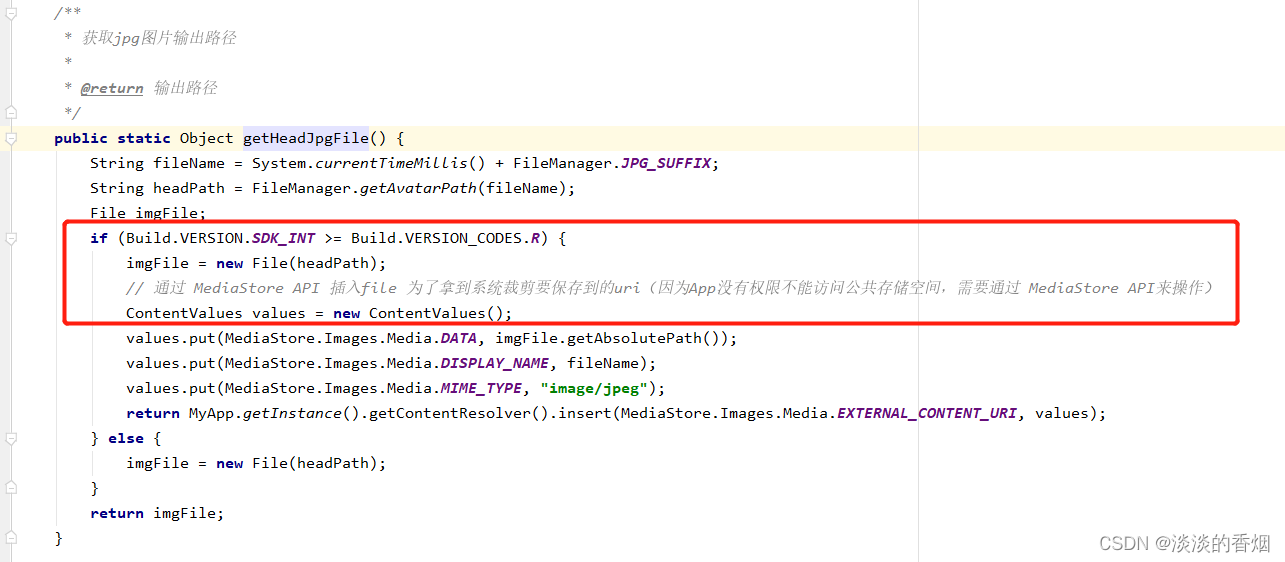This screenshot has height=562, width=1285.
Task: Click the "image/jpeg" string literal
Action: point(594,388)
